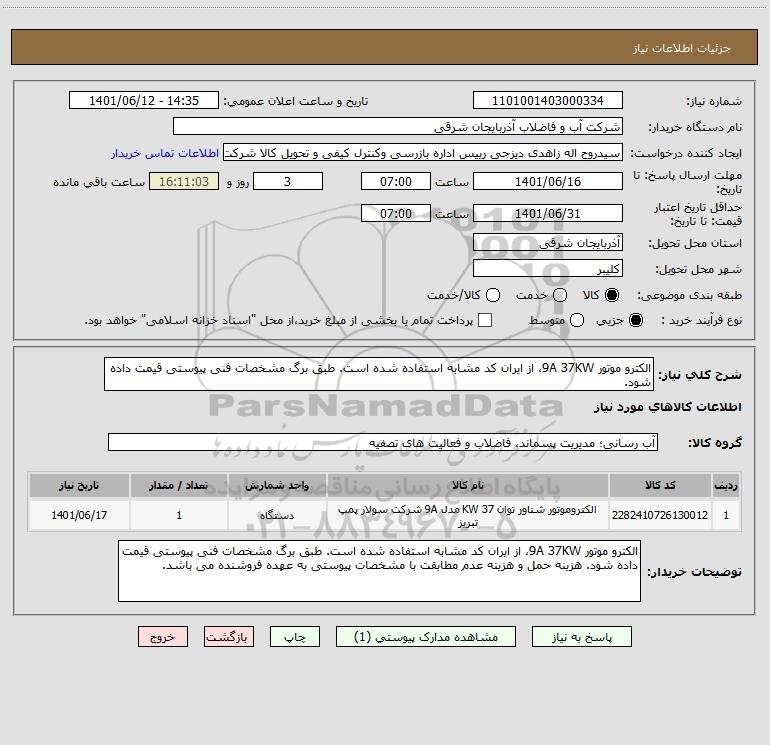Click the تاریخ نیاز column header

79,485
